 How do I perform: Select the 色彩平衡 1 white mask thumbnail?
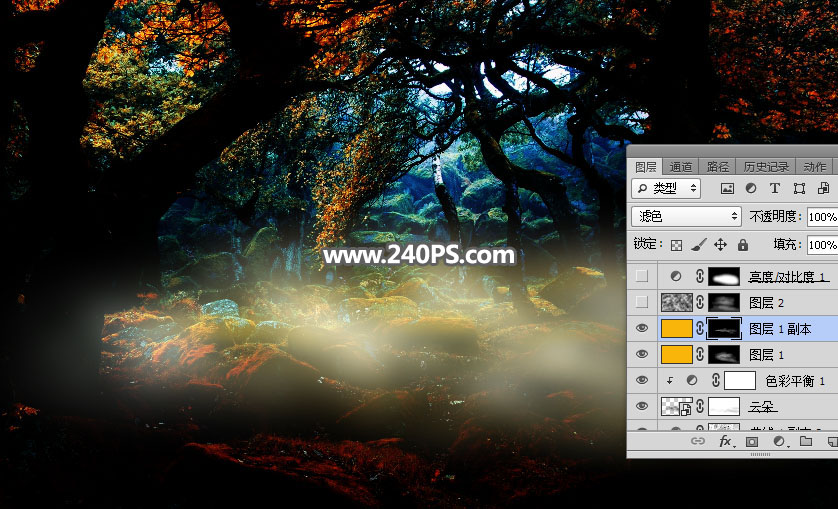click(740, 381)
